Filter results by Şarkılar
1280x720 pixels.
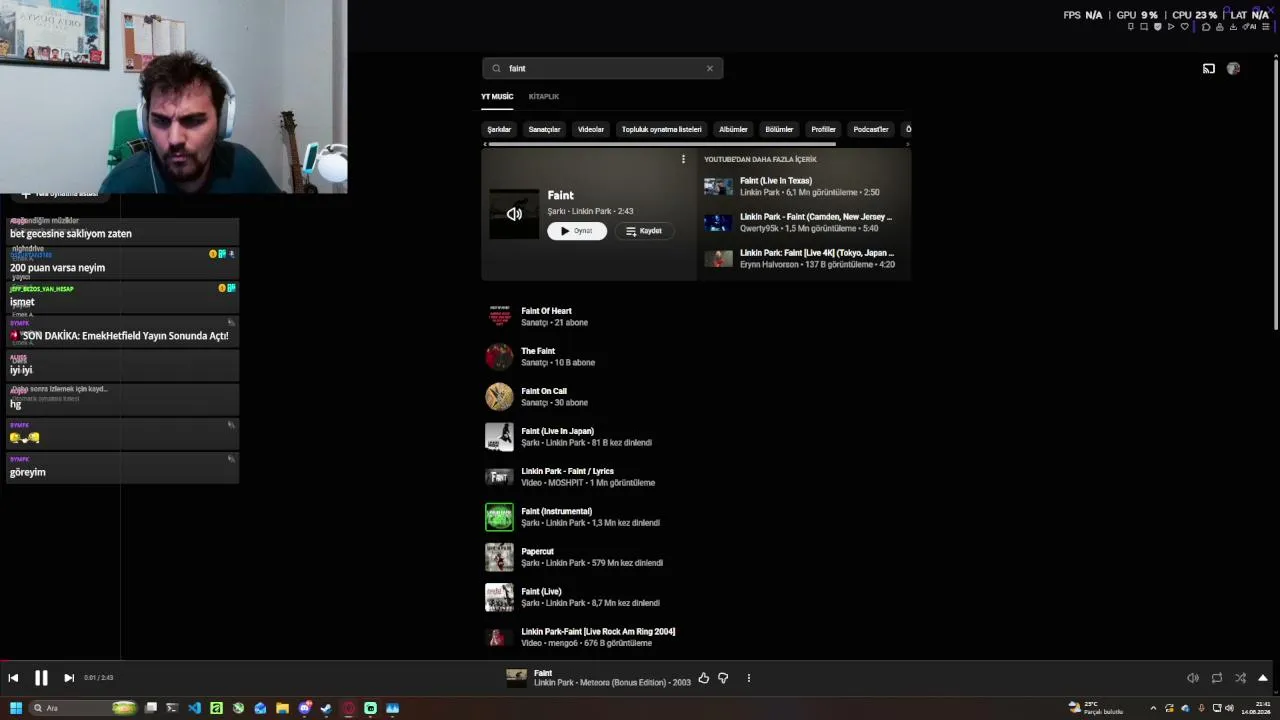[499, 129]
